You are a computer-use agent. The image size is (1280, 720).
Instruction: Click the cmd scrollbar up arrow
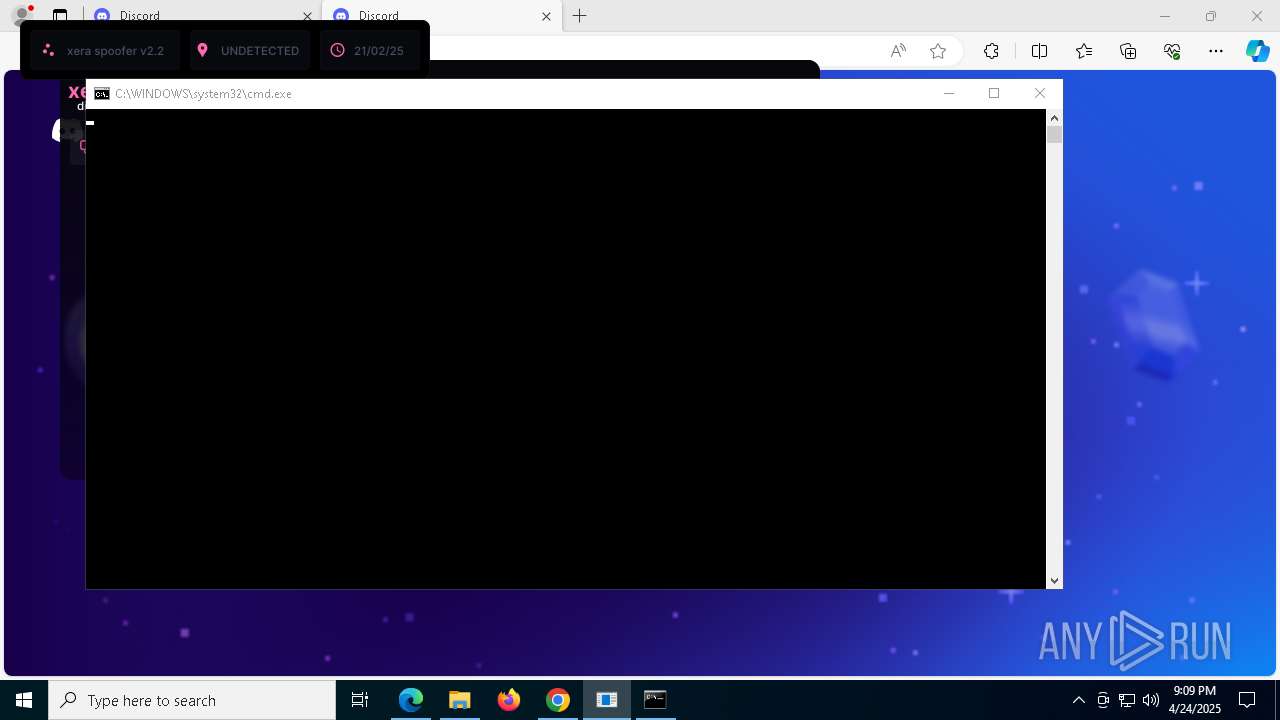pyautogui.click(x=1054, y=118)
